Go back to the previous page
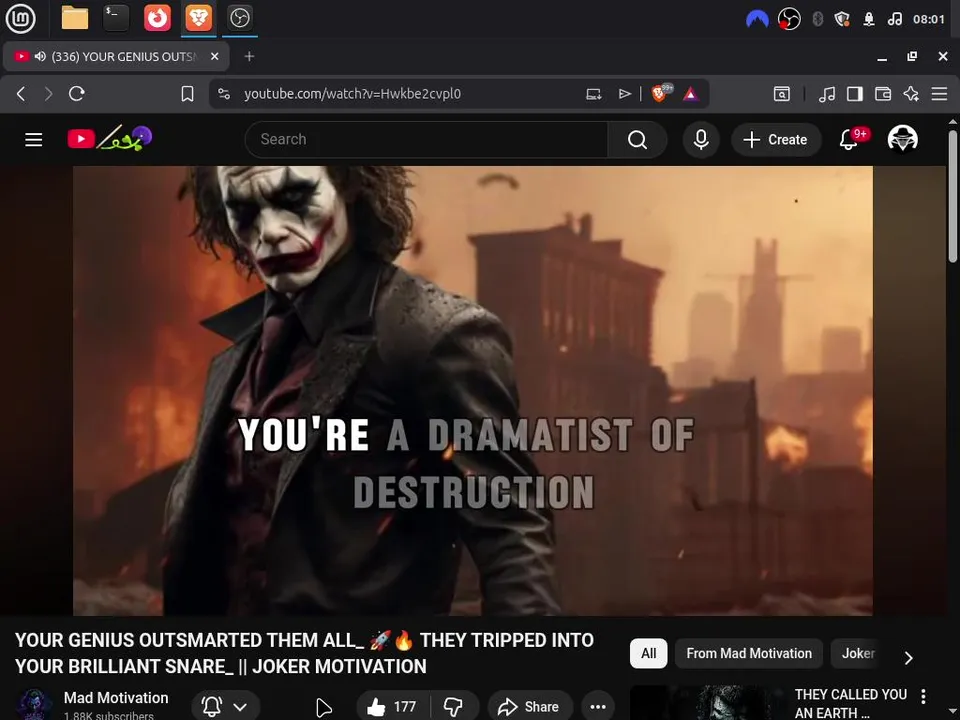This screenshot has width=960, height=720. point(21,94)
